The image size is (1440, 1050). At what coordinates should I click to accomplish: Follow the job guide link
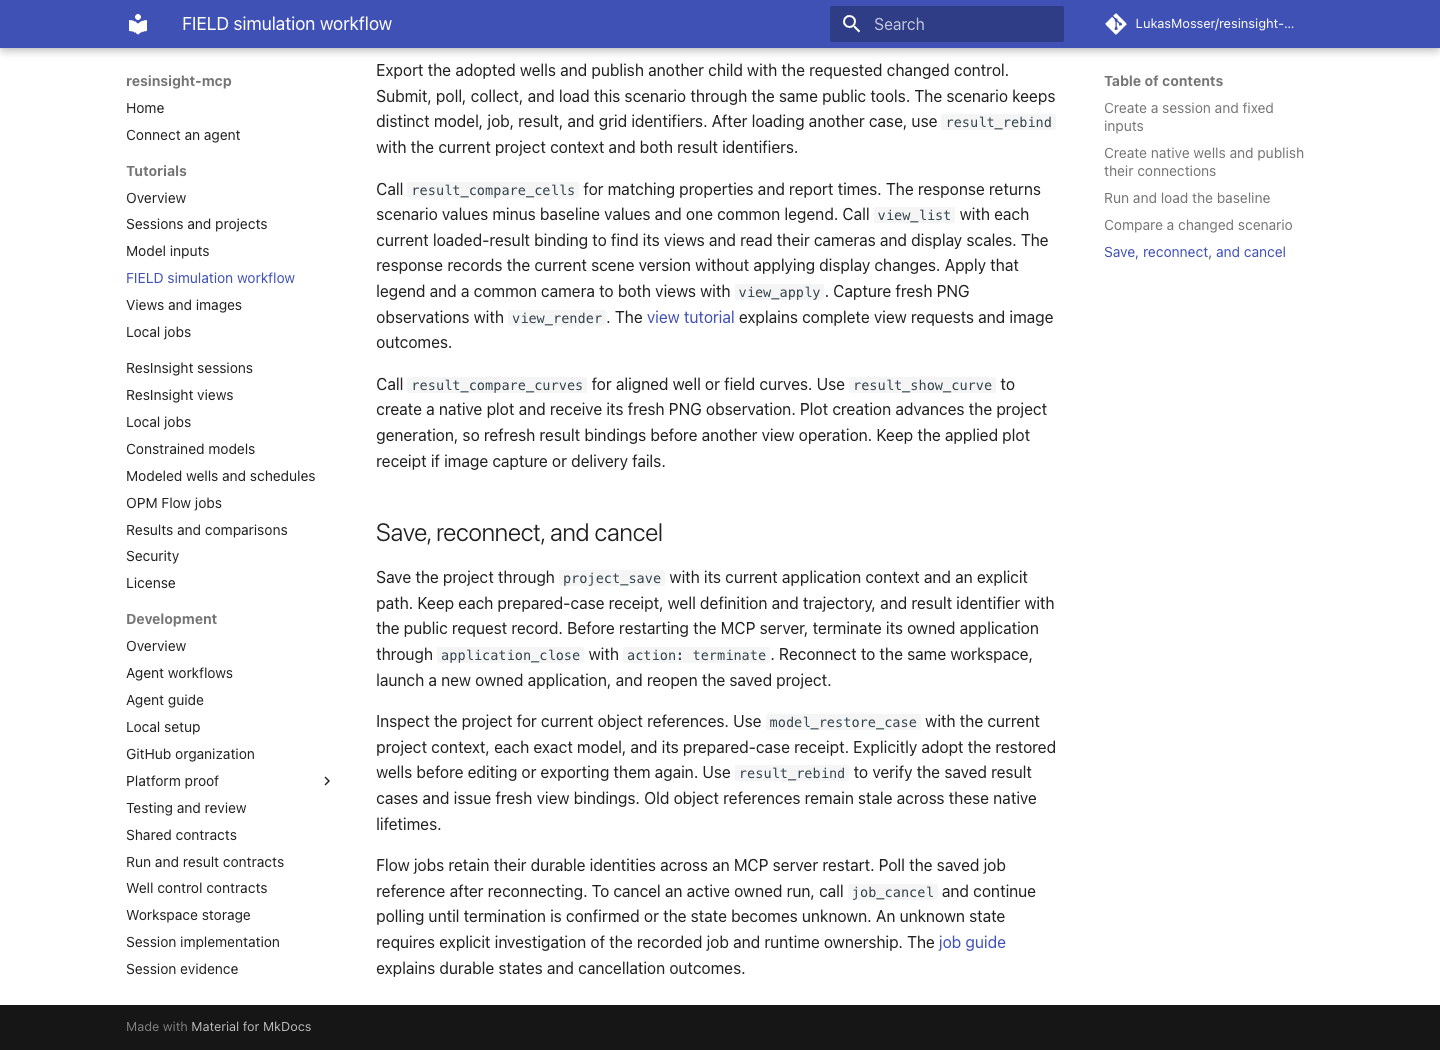coord(972,942)
